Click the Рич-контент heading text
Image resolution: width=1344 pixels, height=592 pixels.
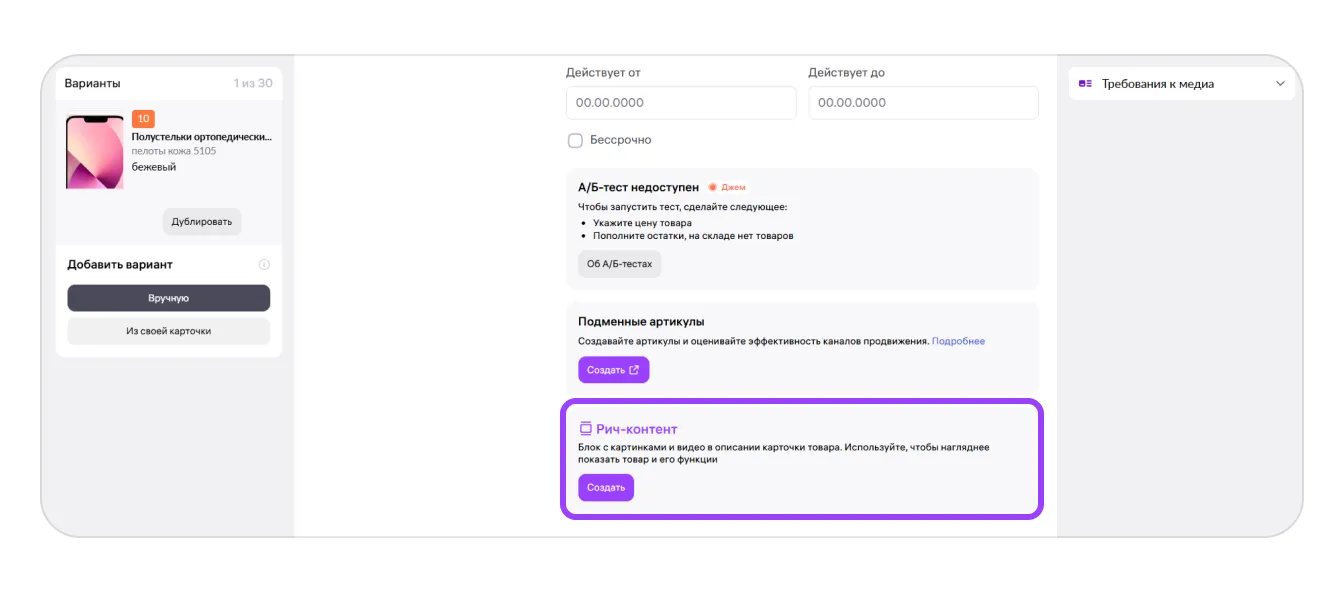click(636, 429)
